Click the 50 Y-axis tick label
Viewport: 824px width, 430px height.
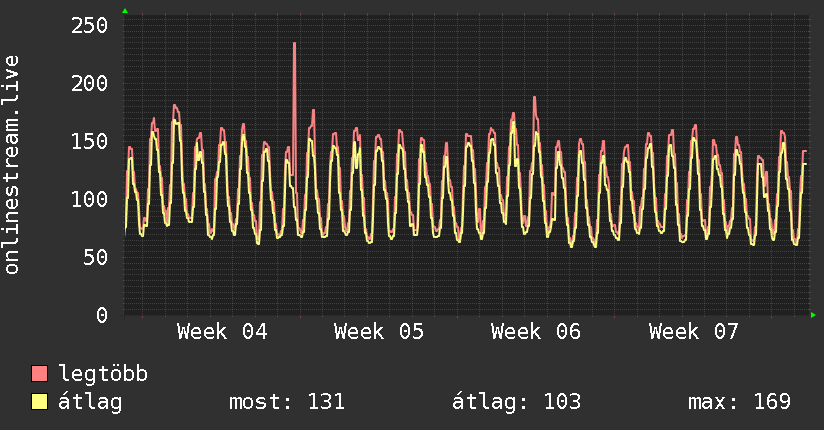(96, 257)
